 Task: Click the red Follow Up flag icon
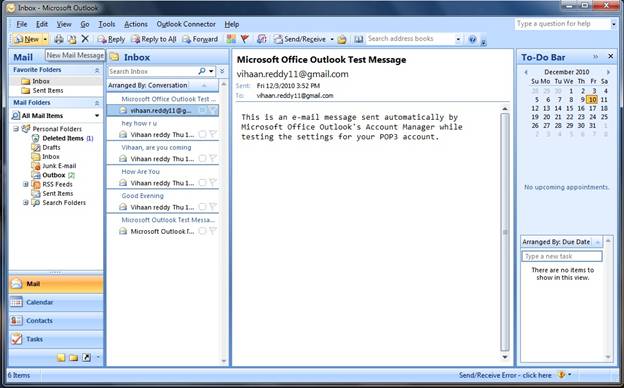point(245,39)
